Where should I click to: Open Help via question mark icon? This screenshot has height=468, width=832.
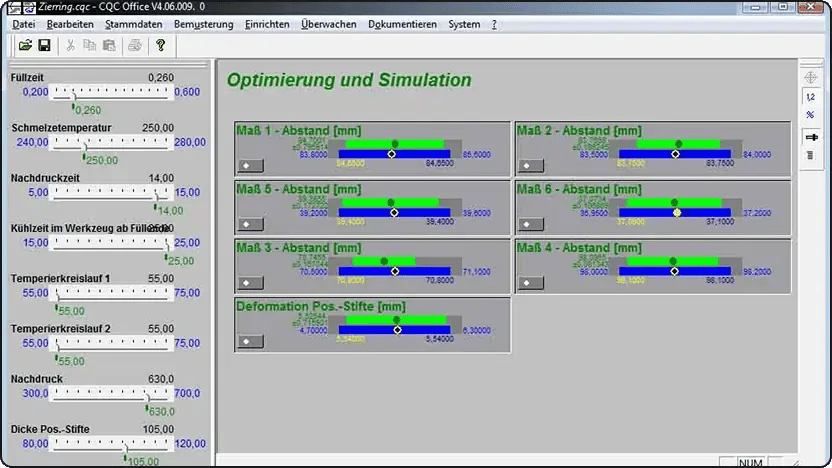pyautogui.click(x=160, y=46)
